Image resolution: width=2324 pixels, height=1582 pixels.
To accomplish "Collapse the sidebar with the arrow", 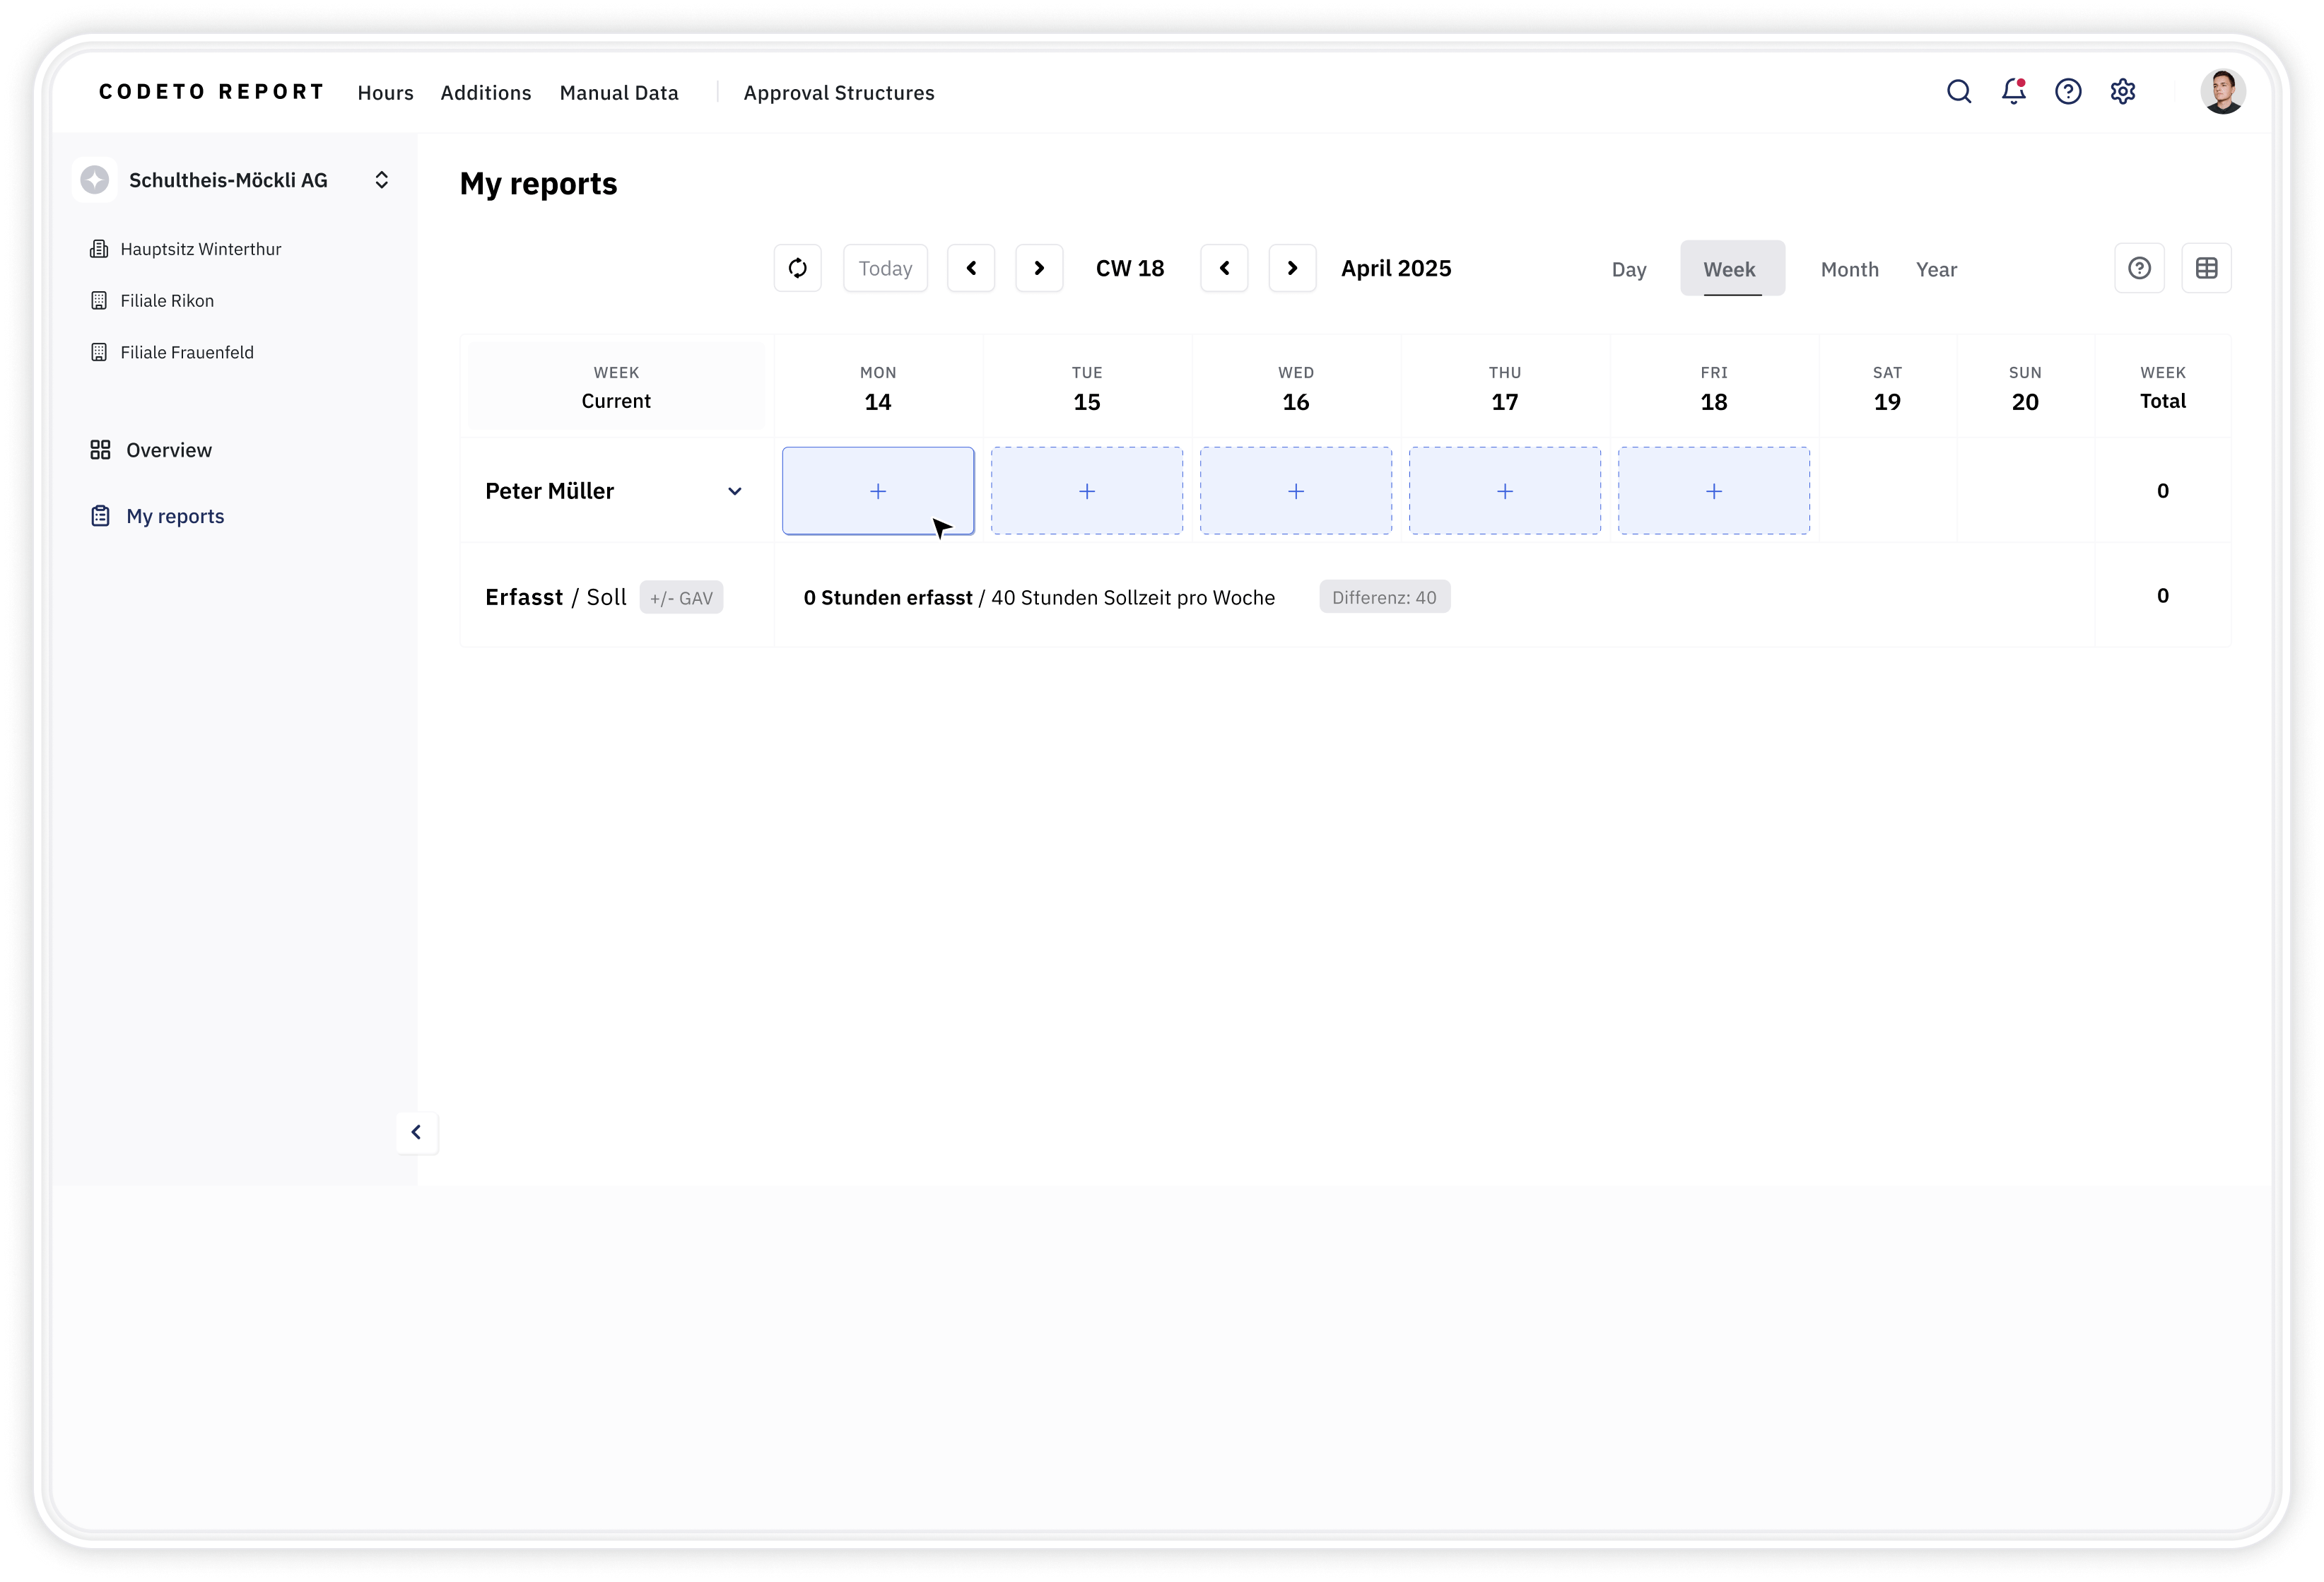I will tap(416, 1132).
